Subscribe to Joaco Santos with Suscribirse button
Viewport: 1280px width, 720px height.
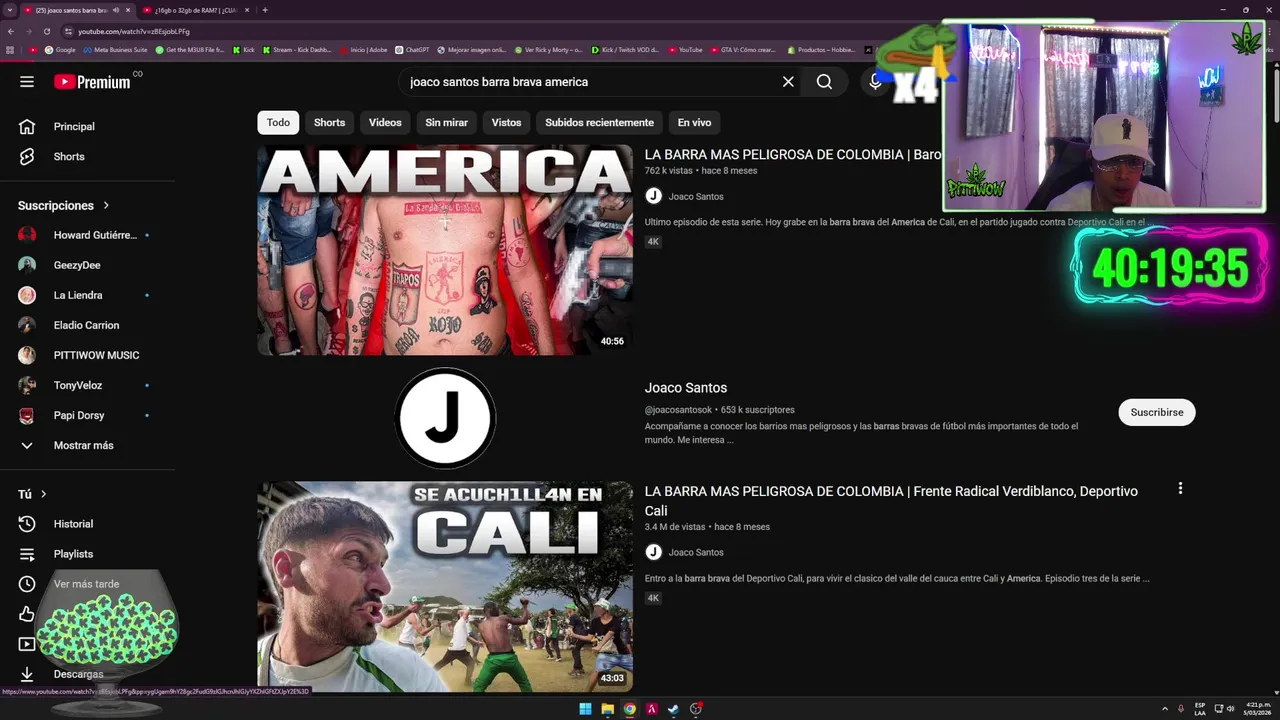(1157, 412)
